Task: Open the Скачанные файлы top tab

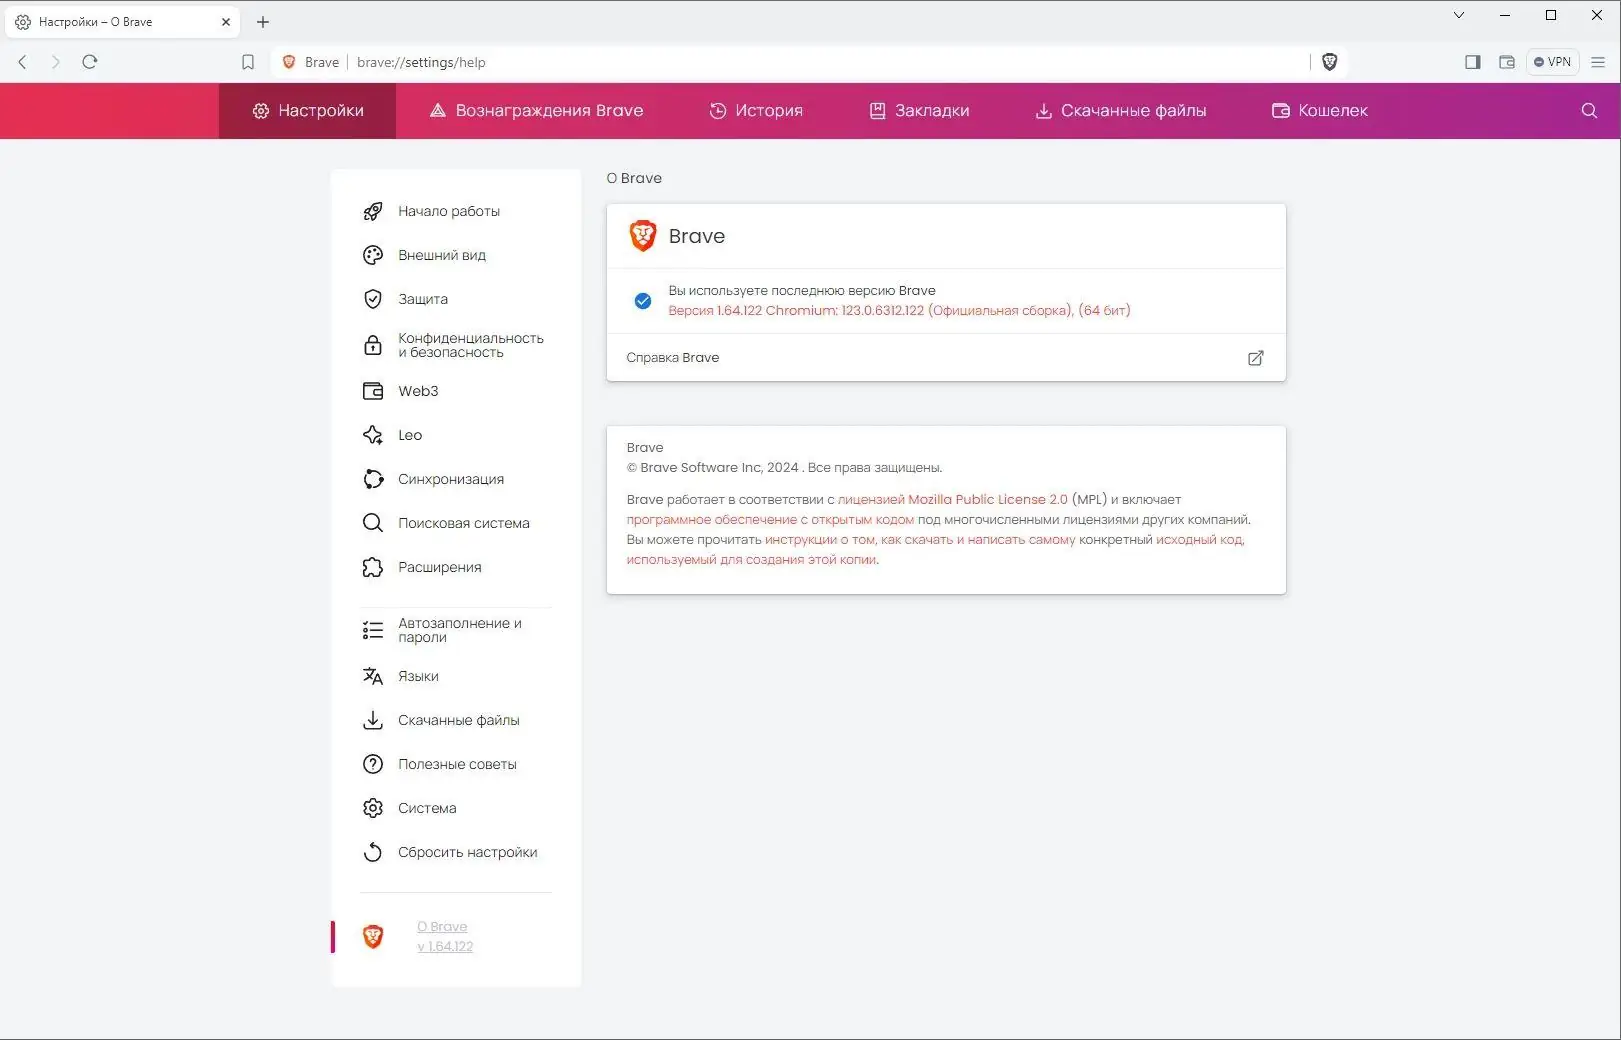Action: pos(1120,110)
